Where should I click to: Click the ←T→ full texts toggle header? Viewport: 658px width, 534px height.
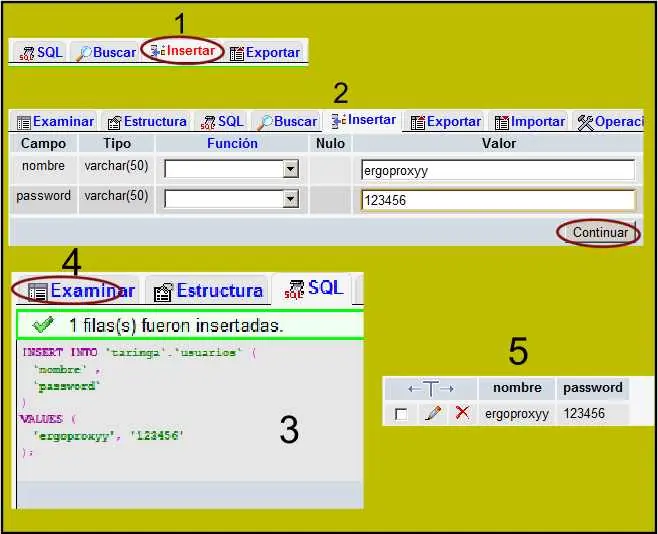[x=431, y=388]
